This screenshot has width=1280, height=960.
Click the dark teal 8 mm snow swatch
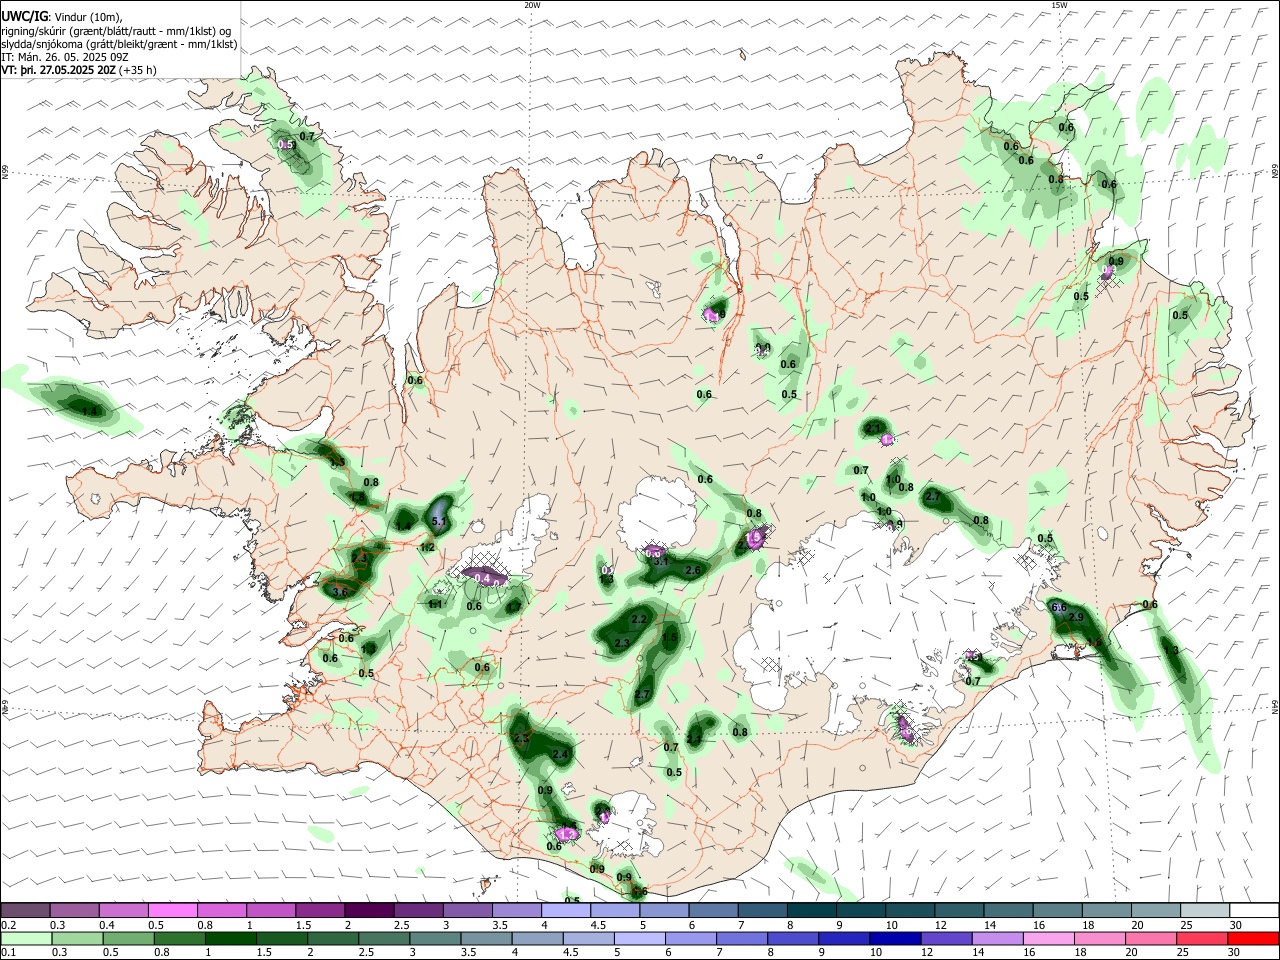(812, 910)
